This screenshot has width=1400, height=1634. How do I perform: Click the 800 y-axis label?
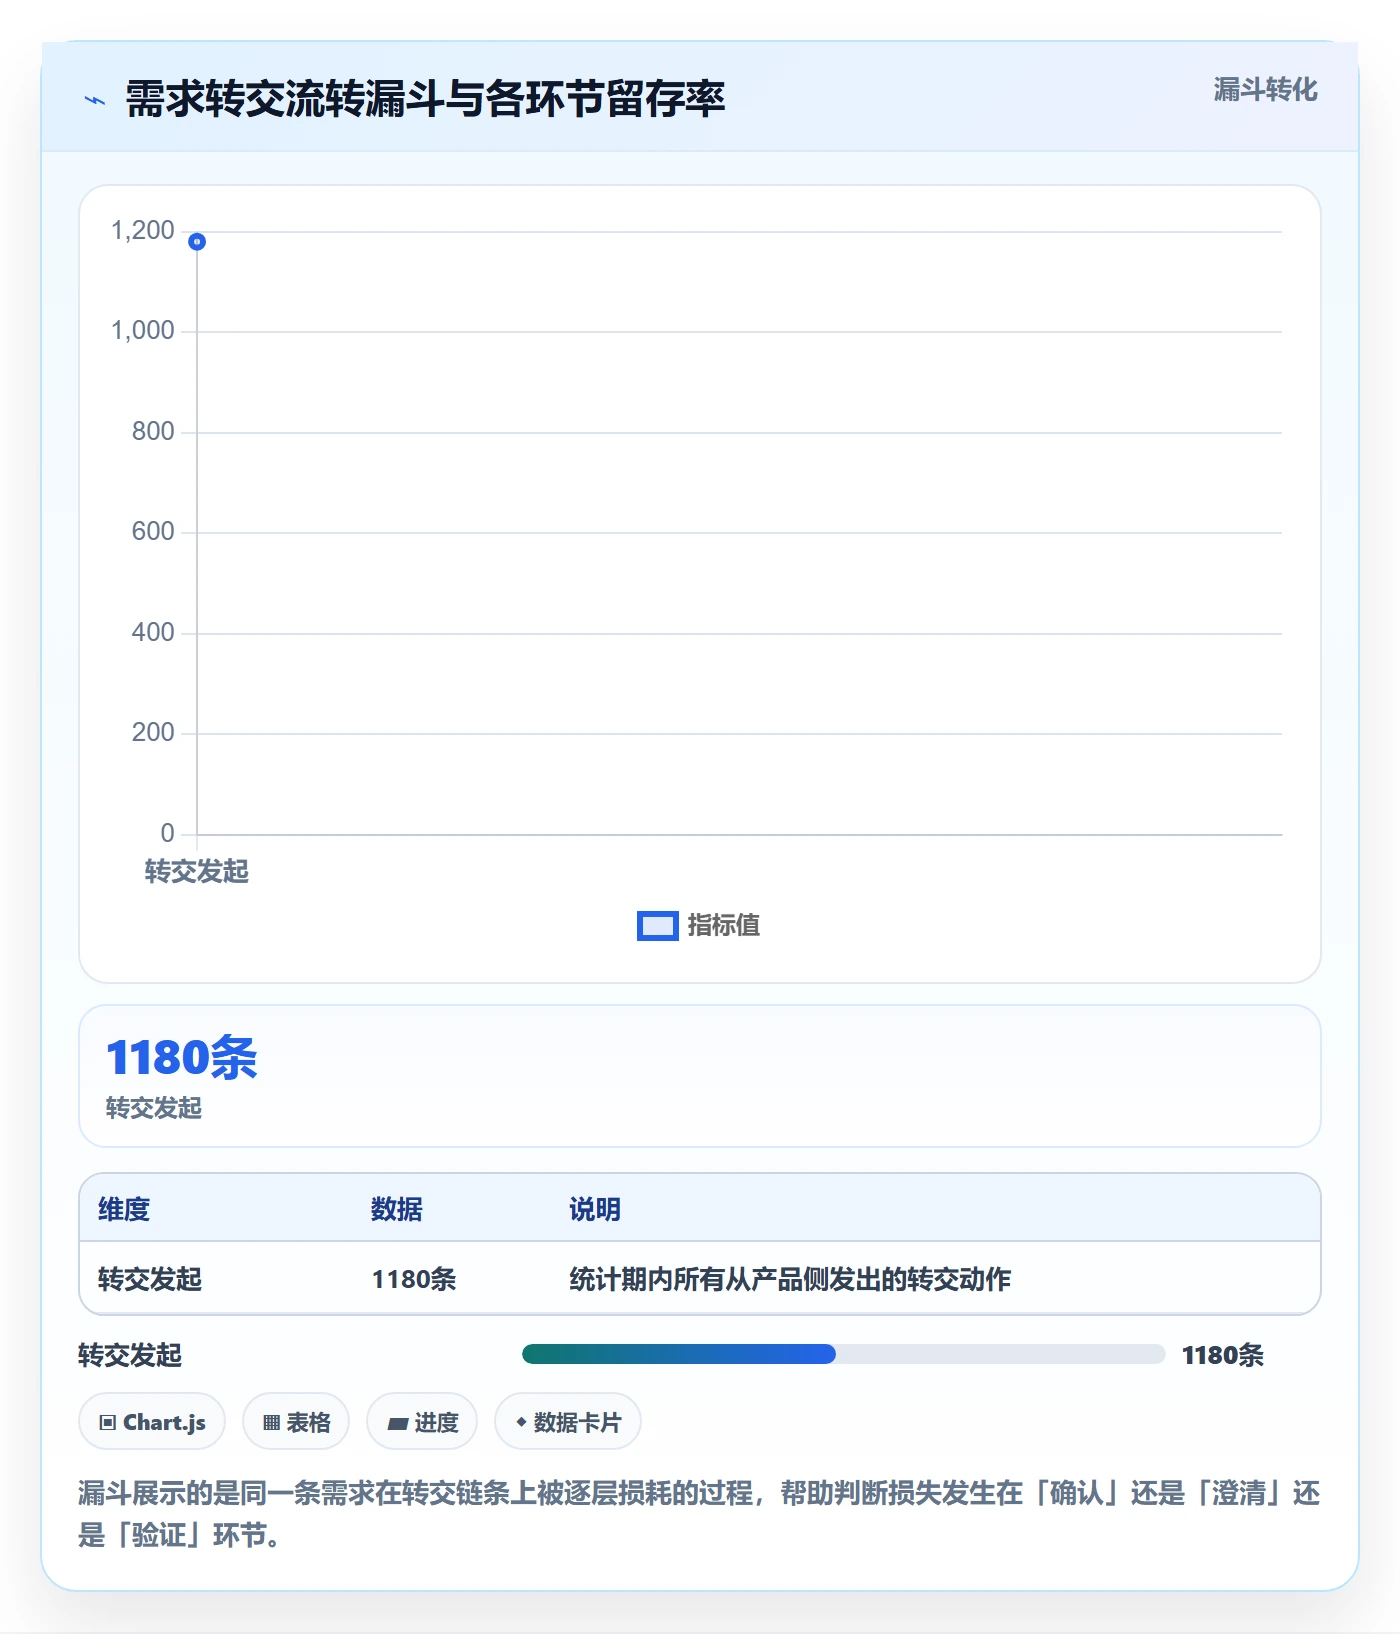[153, 431]
